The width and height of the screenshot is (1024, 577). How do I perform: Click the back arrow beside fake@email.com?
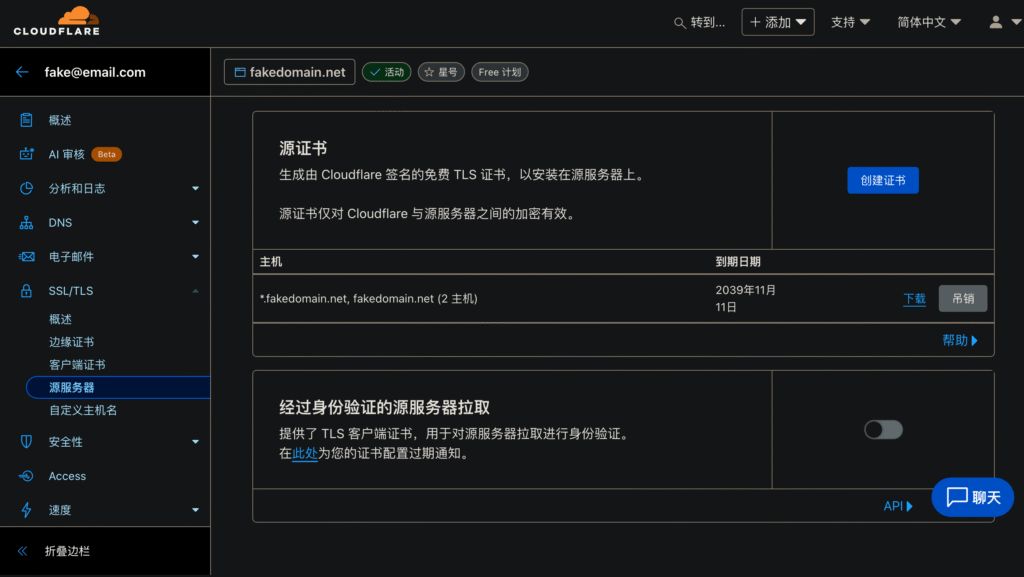pos(22,72)
